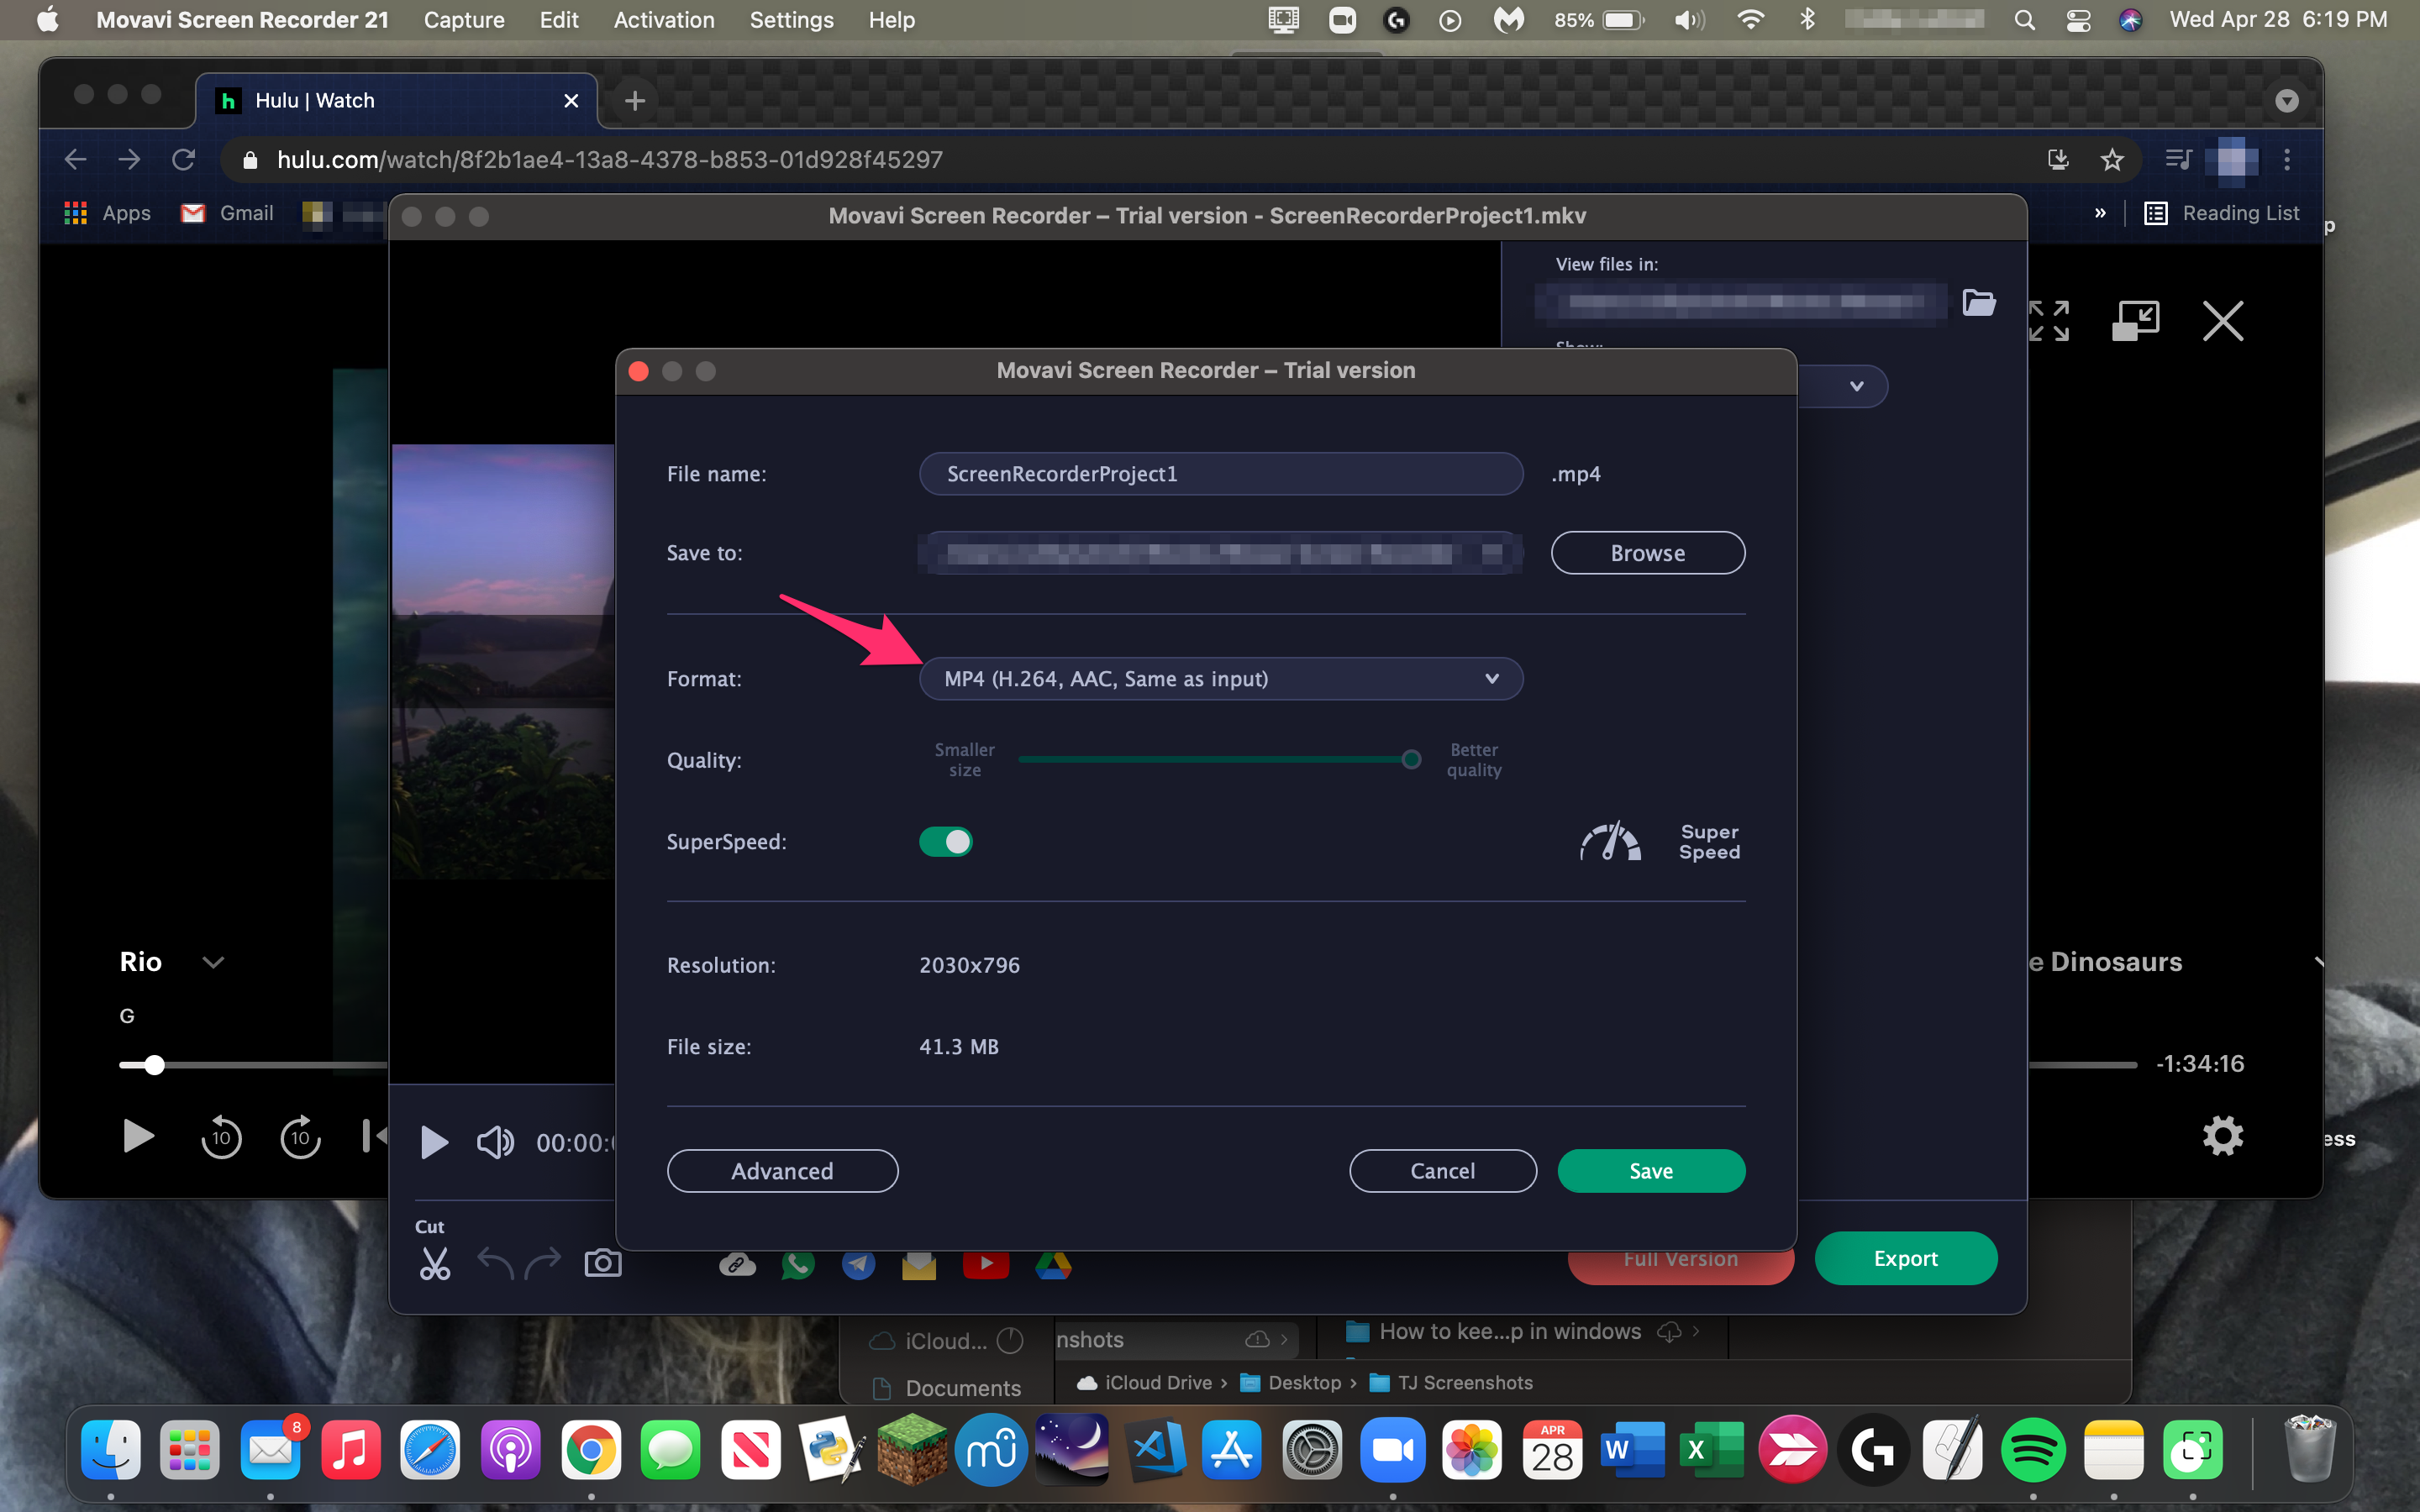Open folder icon next to View files in
The width and height of the screenshot is (2420, 1512).
(x=1978, y=302)
